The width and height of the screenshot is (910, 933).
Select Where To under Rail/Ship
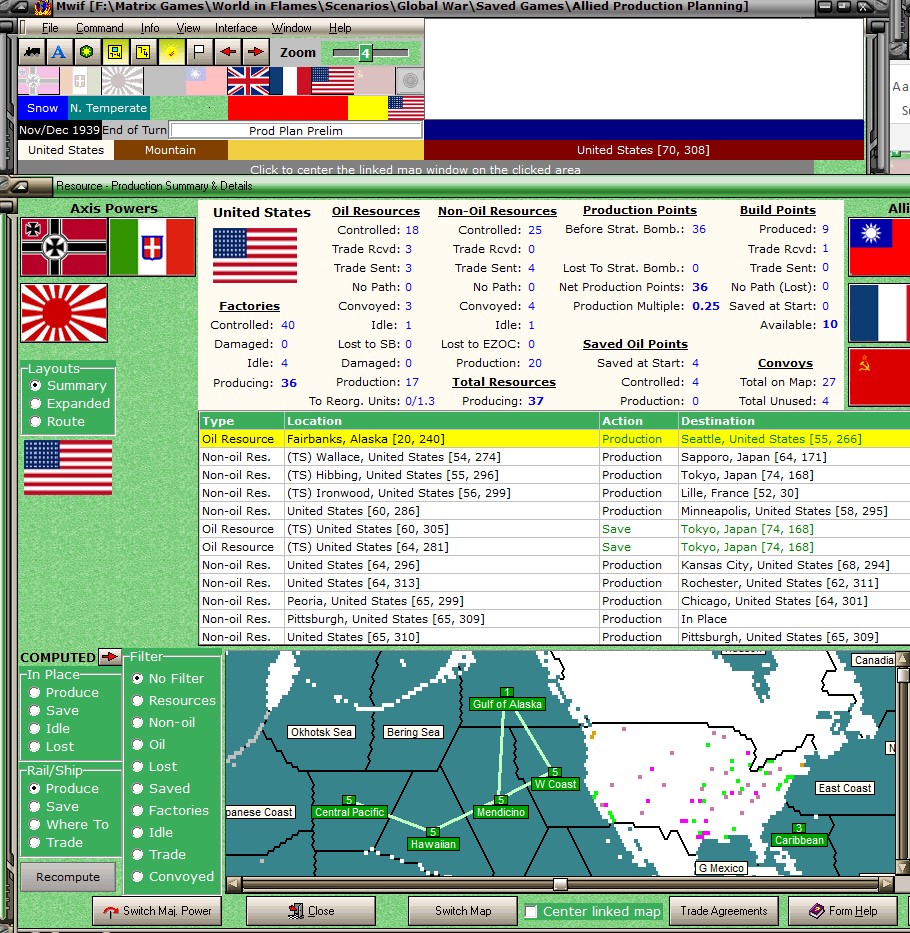click(35, 825)
